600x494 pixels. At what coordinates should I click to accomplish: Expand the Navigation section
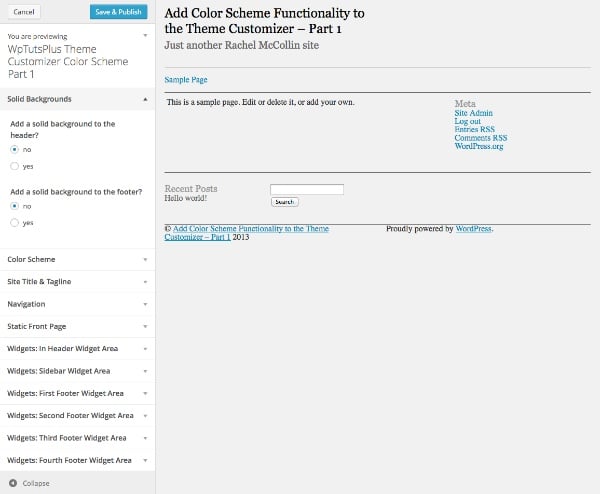point(78,304)
